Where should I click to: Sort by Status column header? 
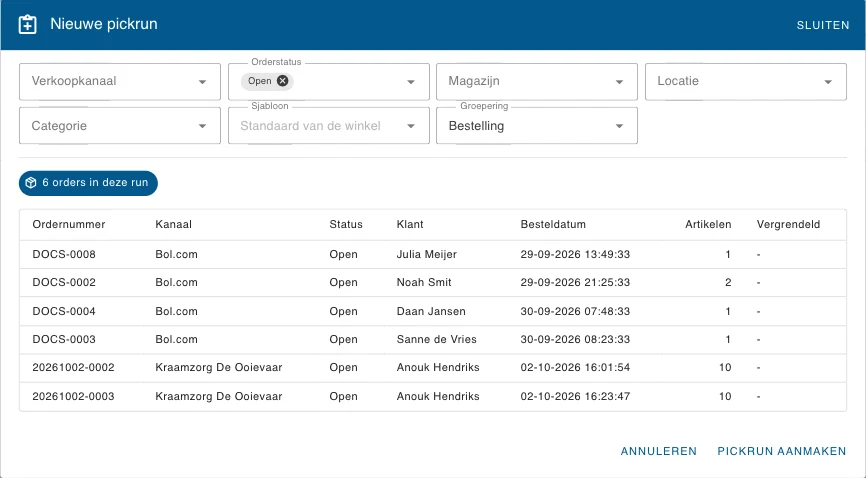tap(346, 224)
